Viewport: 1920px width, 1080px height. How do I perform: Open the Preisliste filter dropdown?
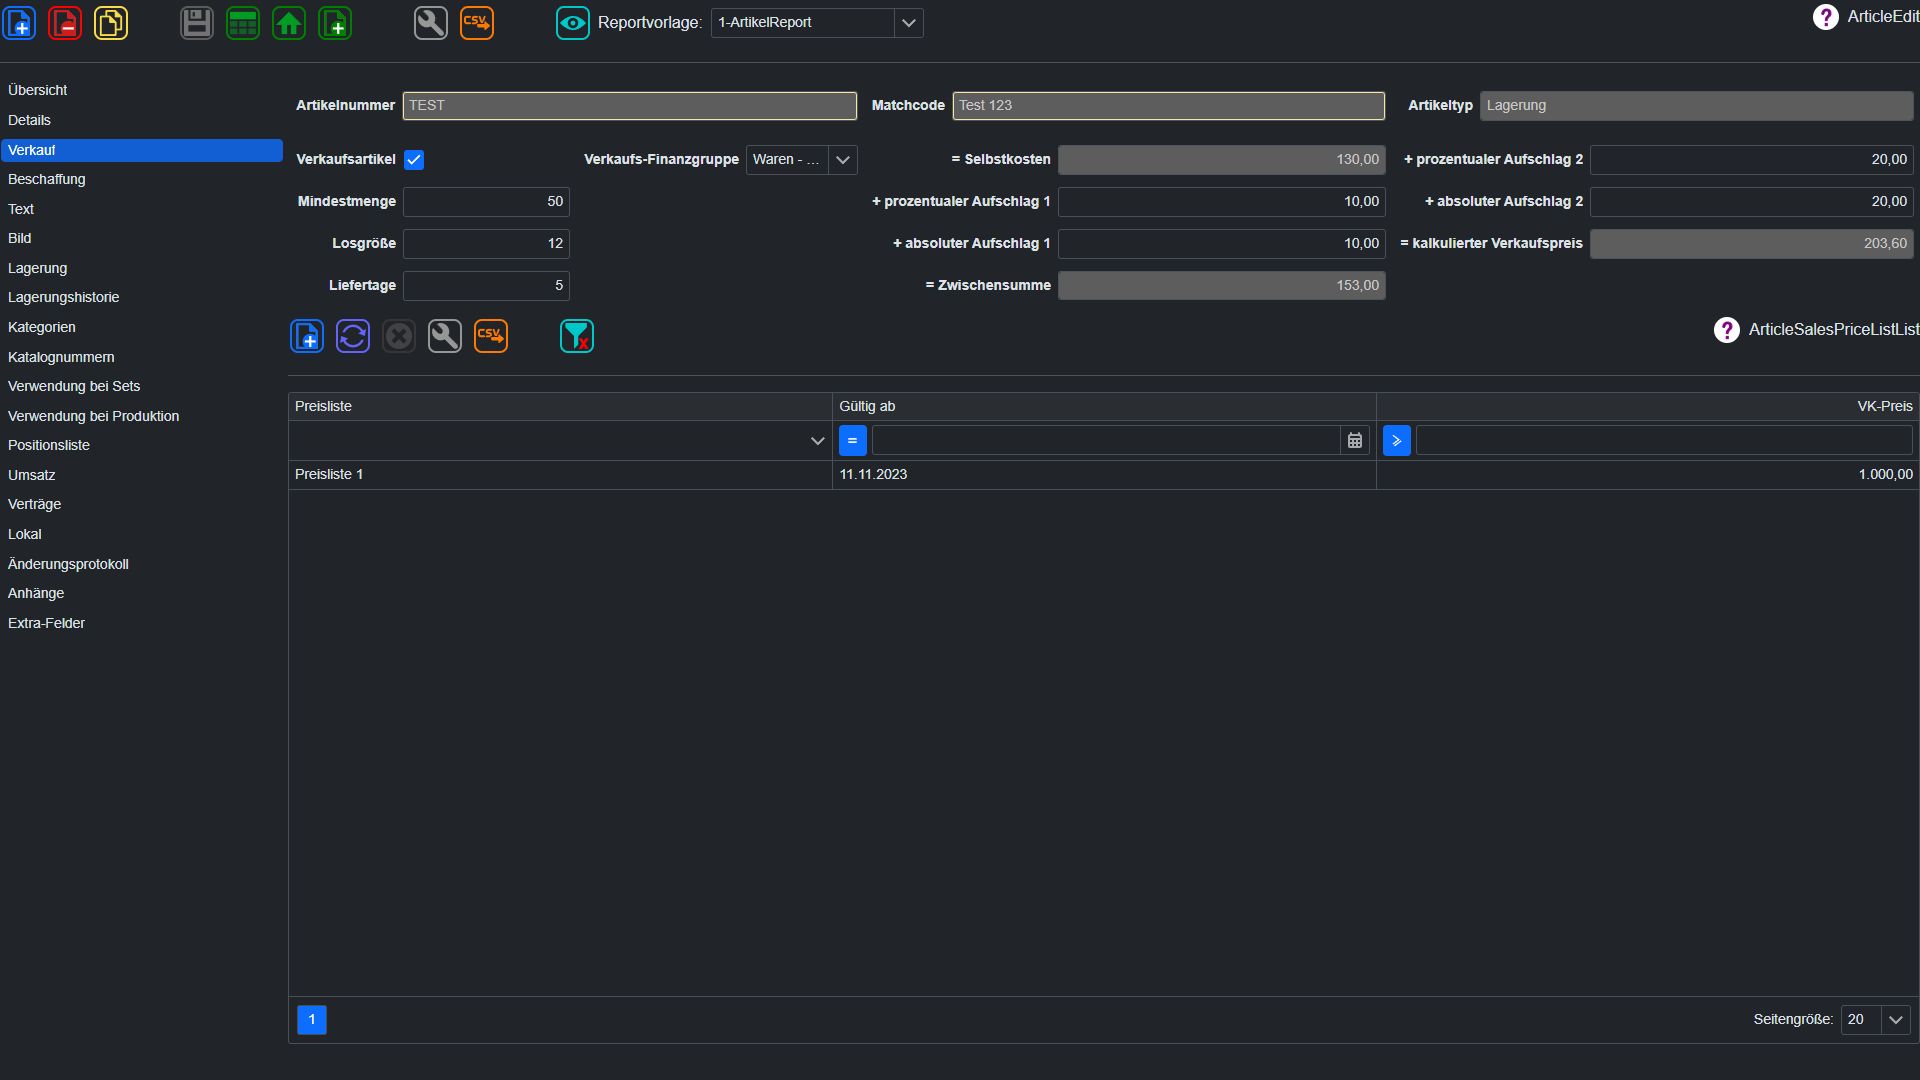(817, 440)
